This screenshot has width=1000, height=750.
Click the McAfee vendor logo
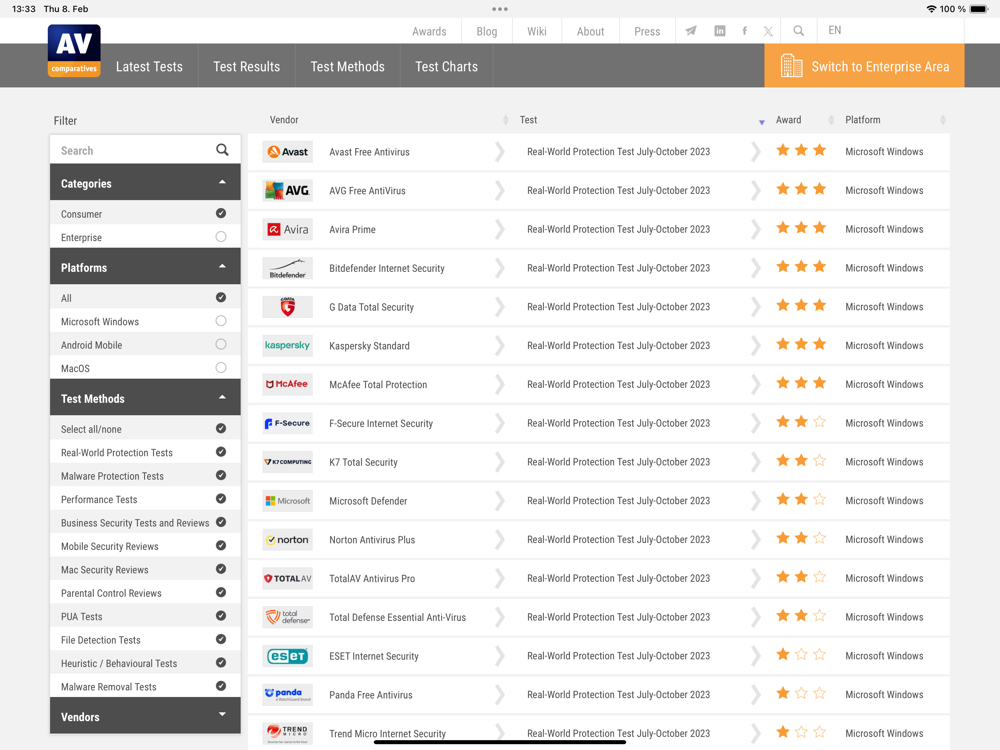(x=288, y=385)
